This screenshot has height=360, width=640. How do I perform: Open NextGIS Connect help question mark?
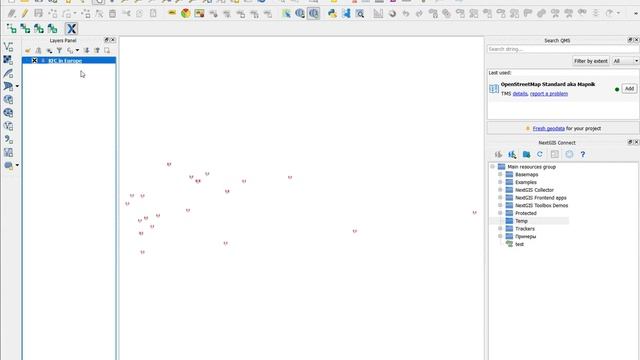[x=582, y=154]
